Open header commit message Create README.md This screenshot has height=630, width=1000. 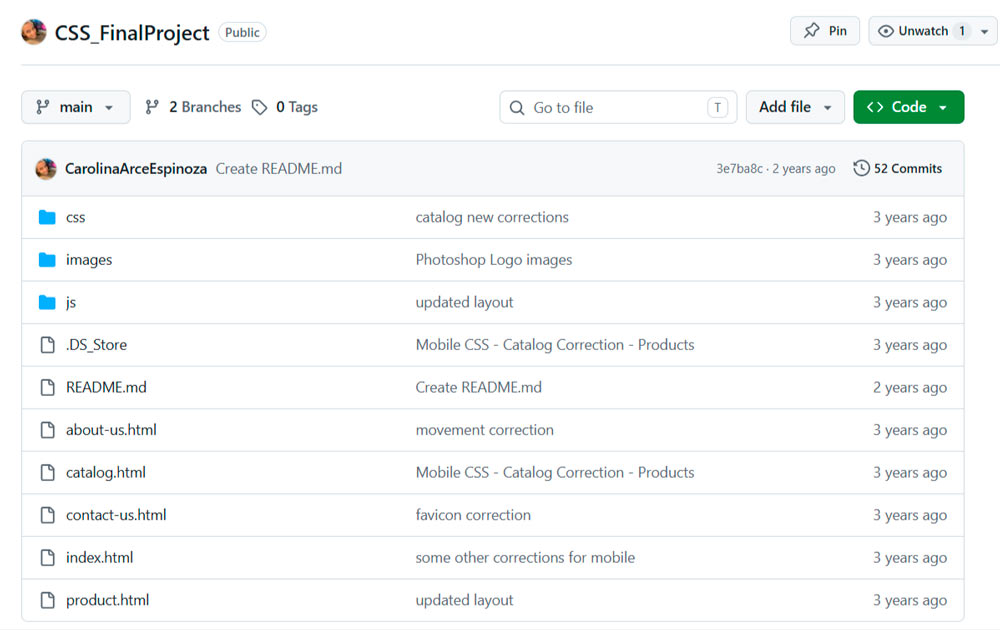pyautogui.click(x=279, y=169)
